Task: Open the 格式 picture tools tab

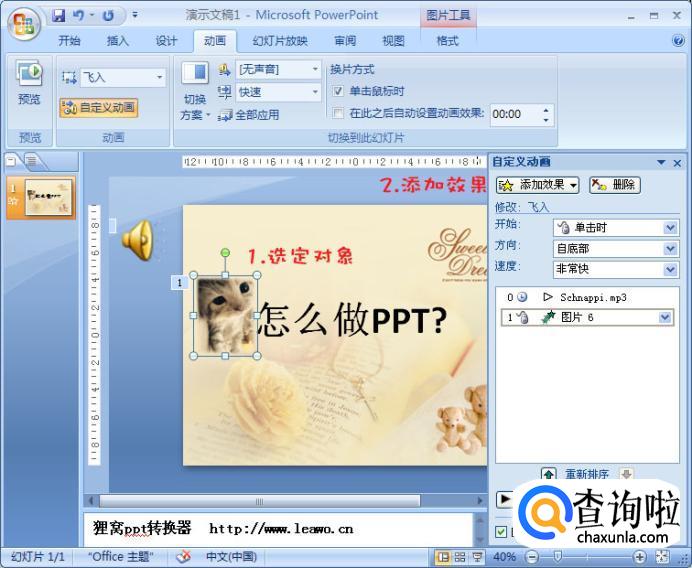Action: pyautogui.click(x=448, y=41)
